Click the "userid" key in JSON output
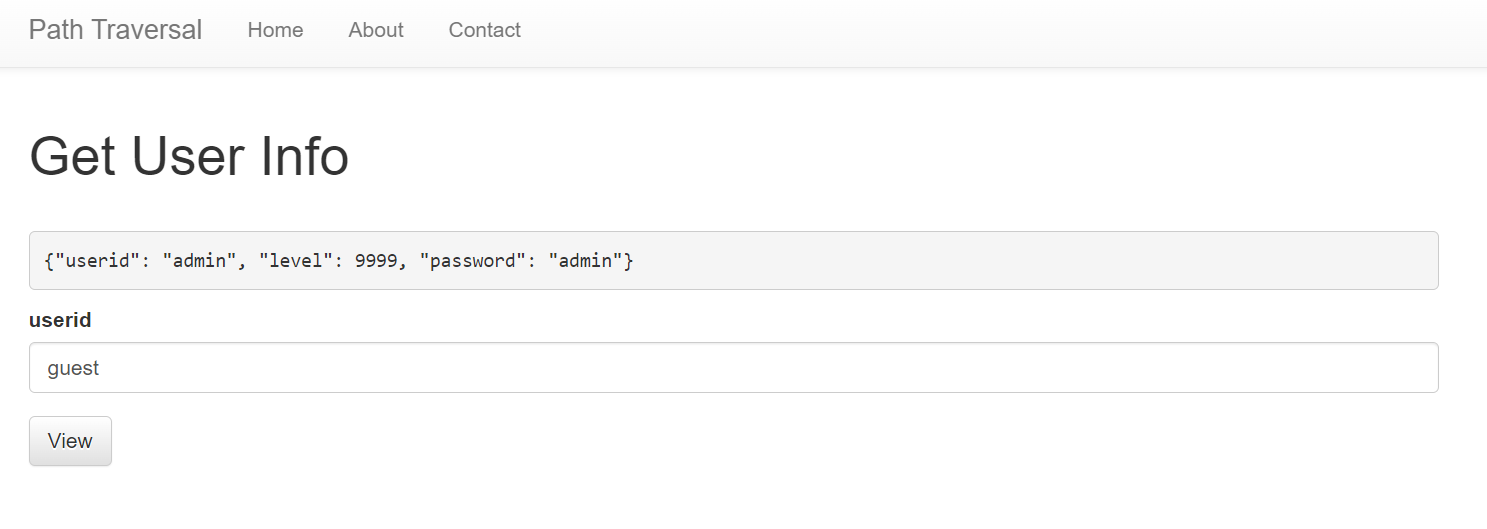 [96, 261]
